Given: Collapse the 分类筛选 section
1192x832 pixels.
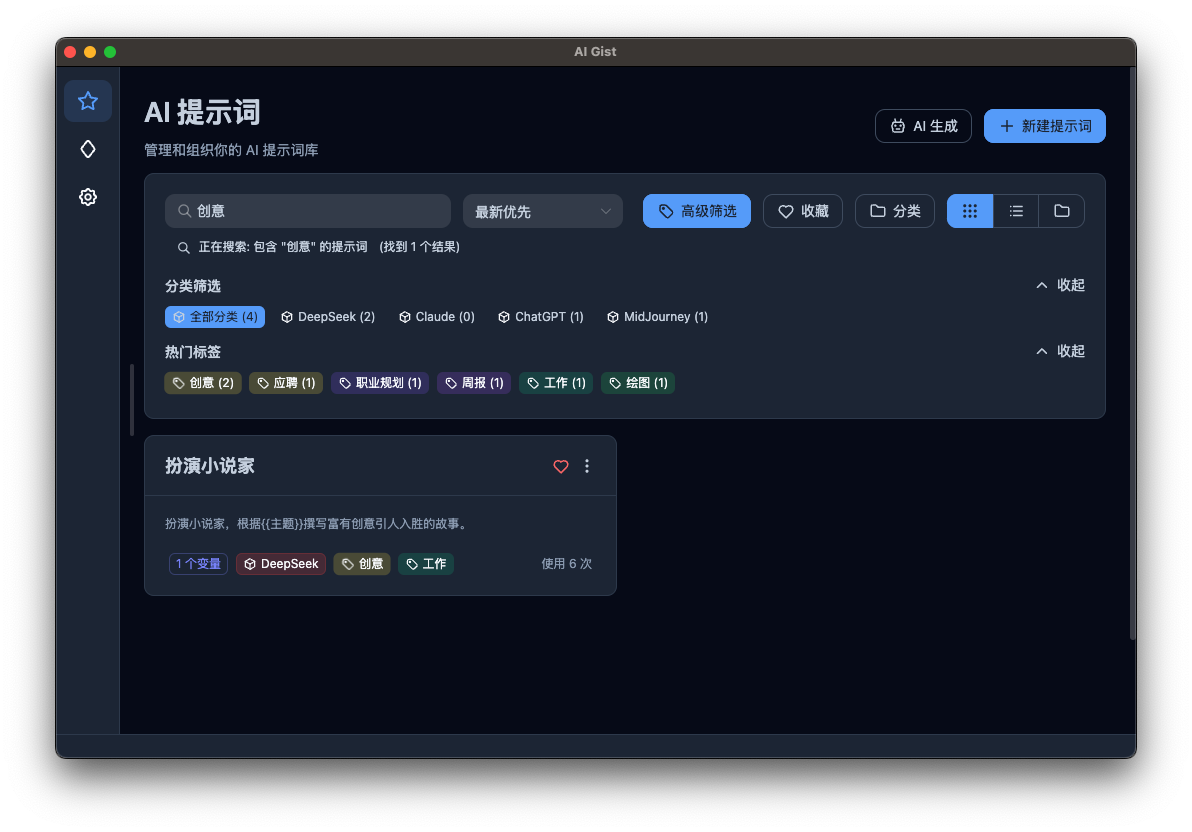Looking at the screenshot, I should point(1059,285).
